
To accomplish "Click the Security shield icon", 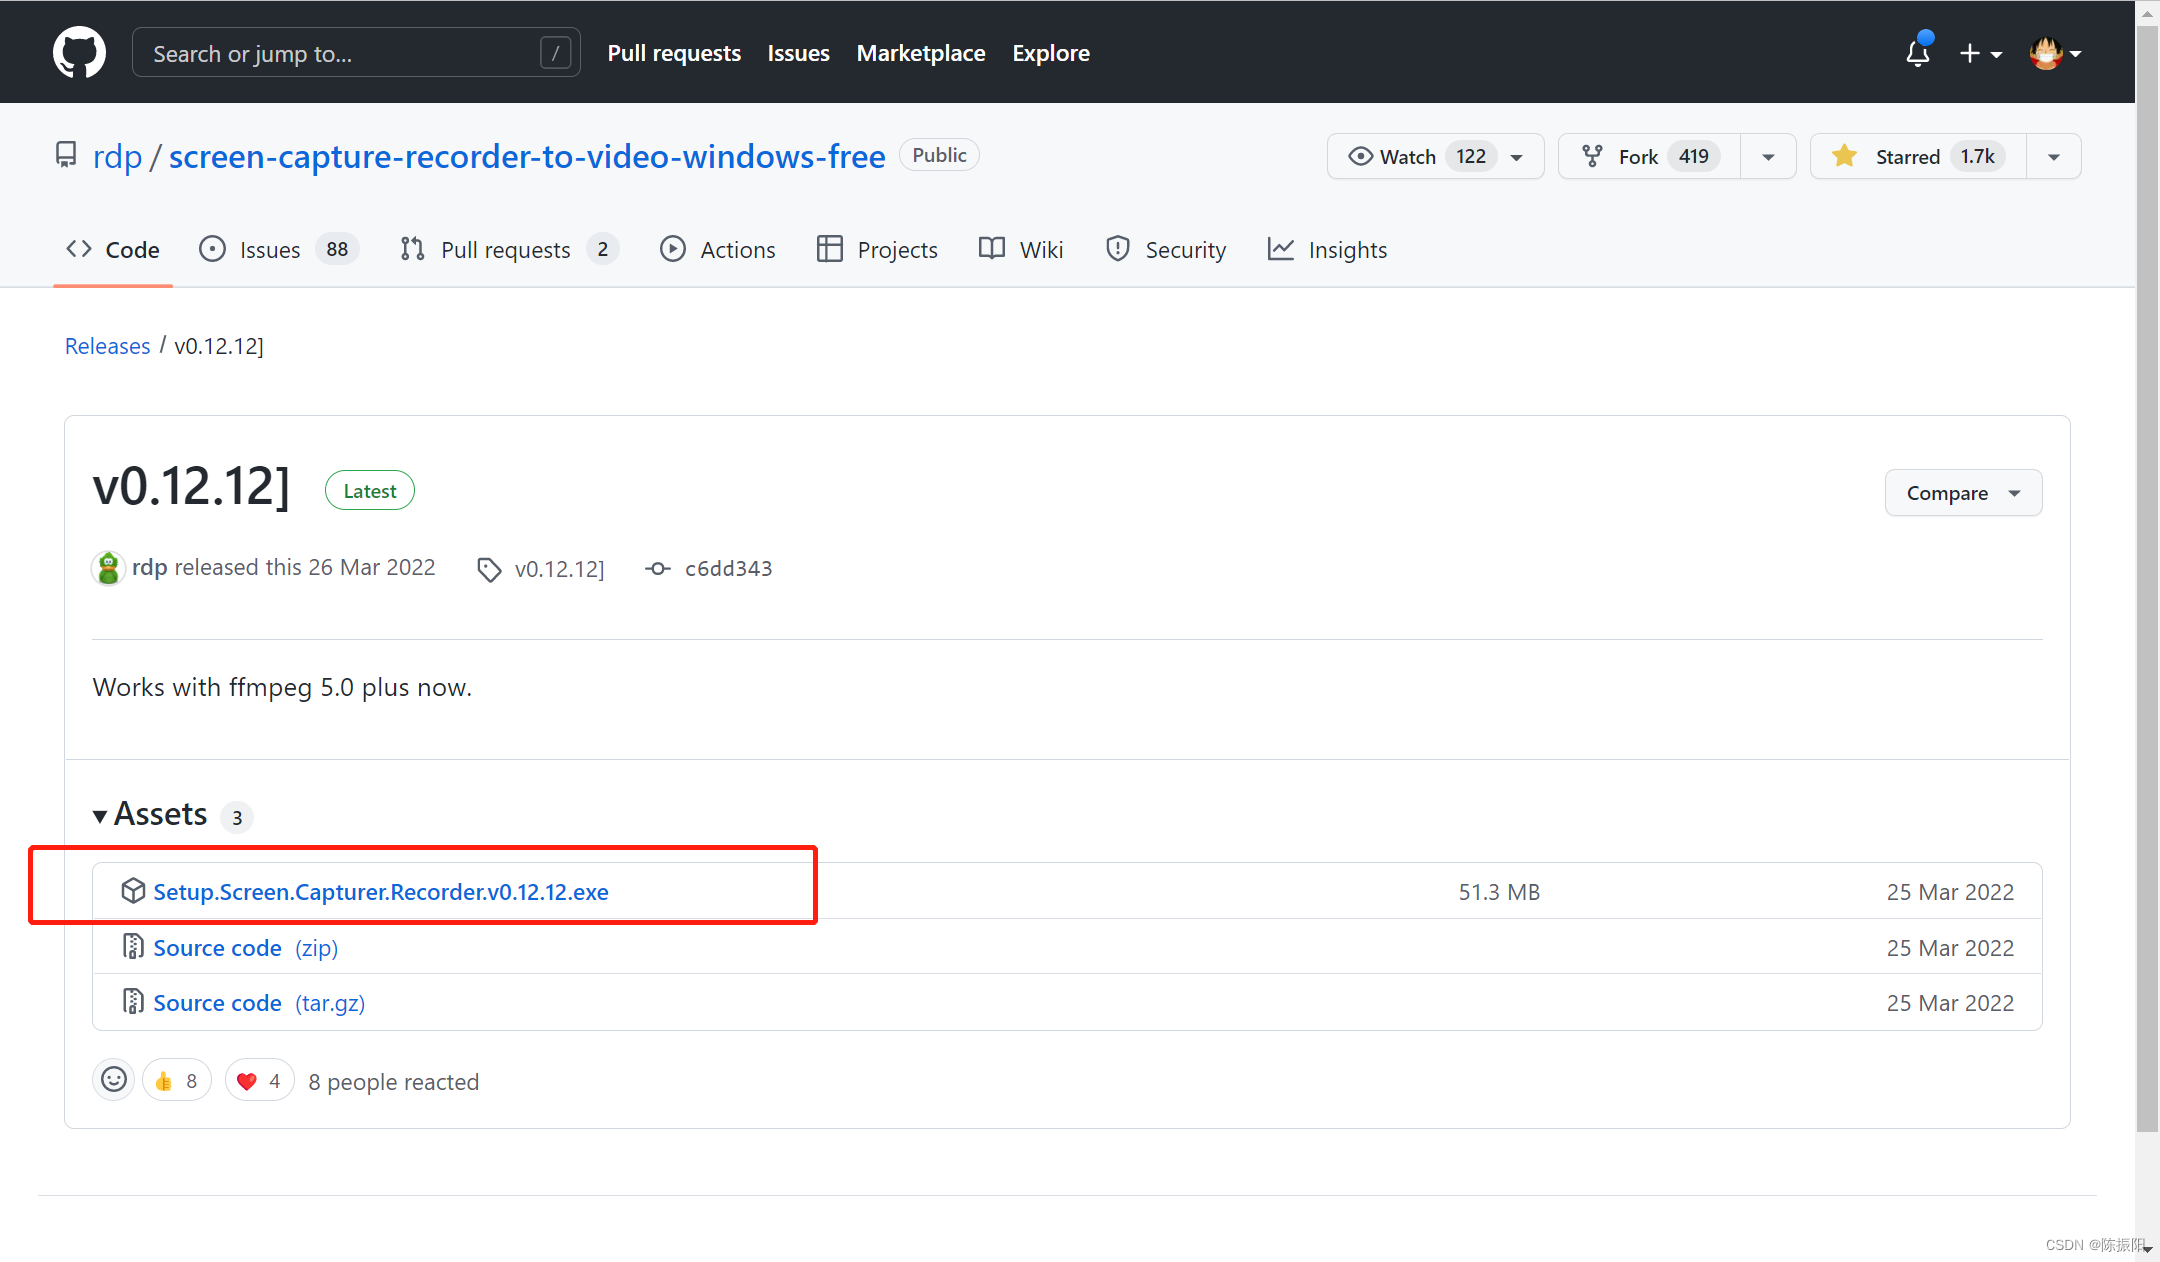I will click(x=1117, y=249).
